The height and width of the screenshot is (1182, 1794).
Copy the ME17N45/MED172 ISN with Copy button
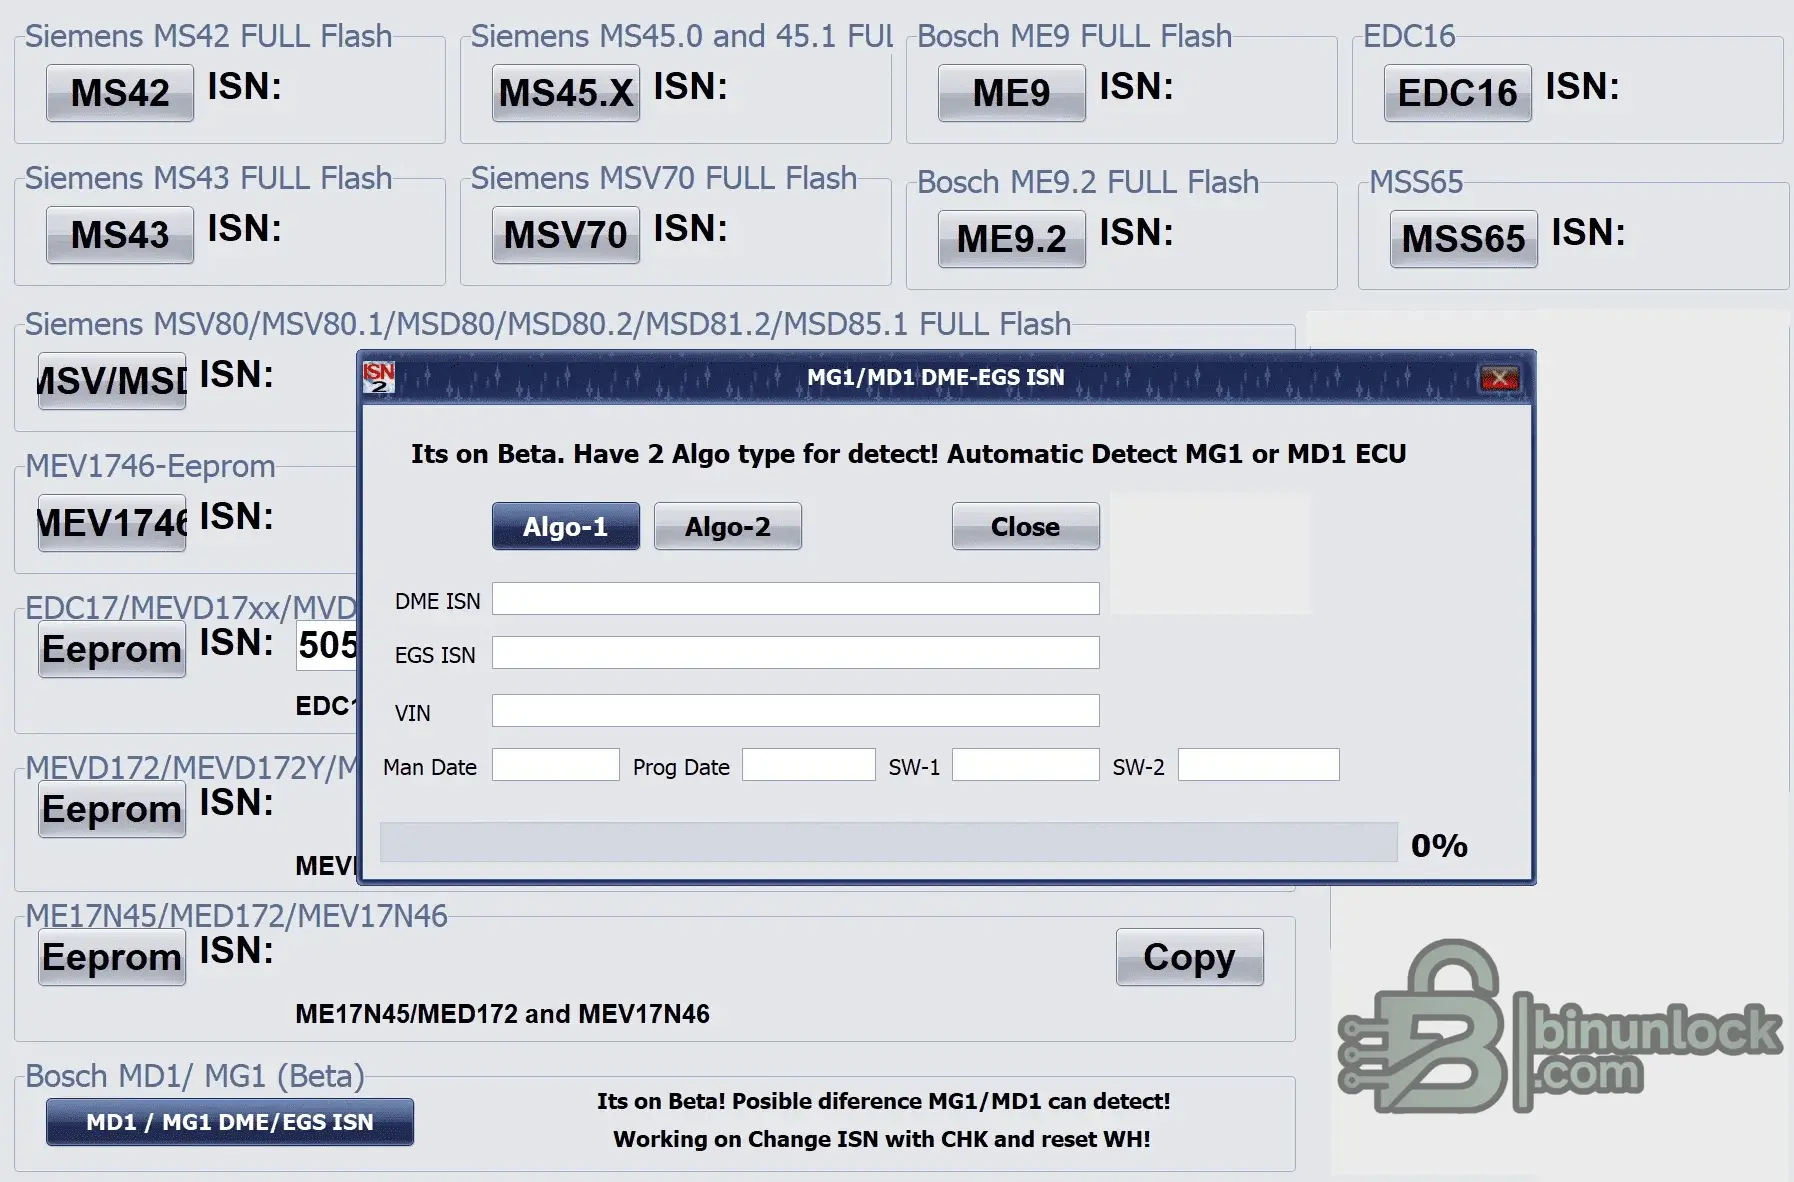point(1190,957)
